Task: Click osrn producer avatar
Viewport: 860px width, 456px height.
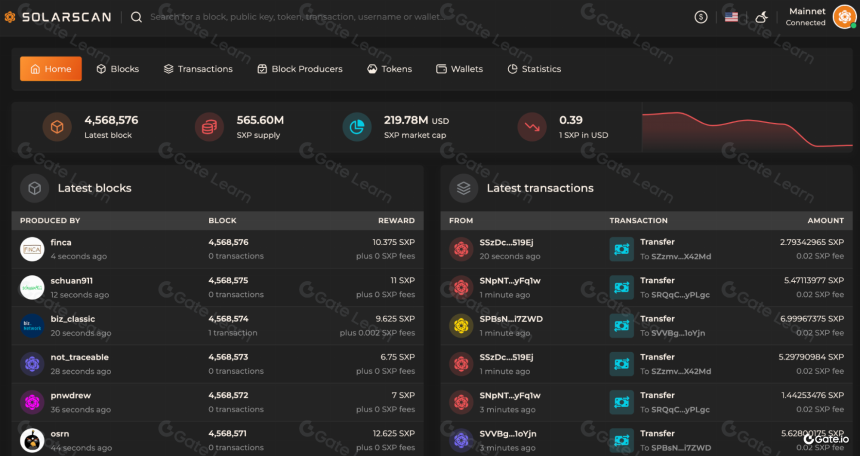Action: (32, 441)
